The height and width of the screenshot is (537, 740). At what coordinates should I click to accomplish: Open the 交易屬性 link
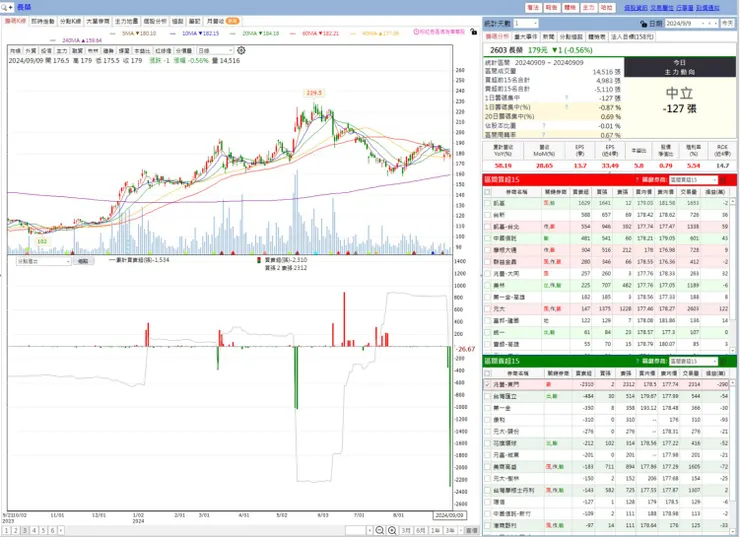662,8
